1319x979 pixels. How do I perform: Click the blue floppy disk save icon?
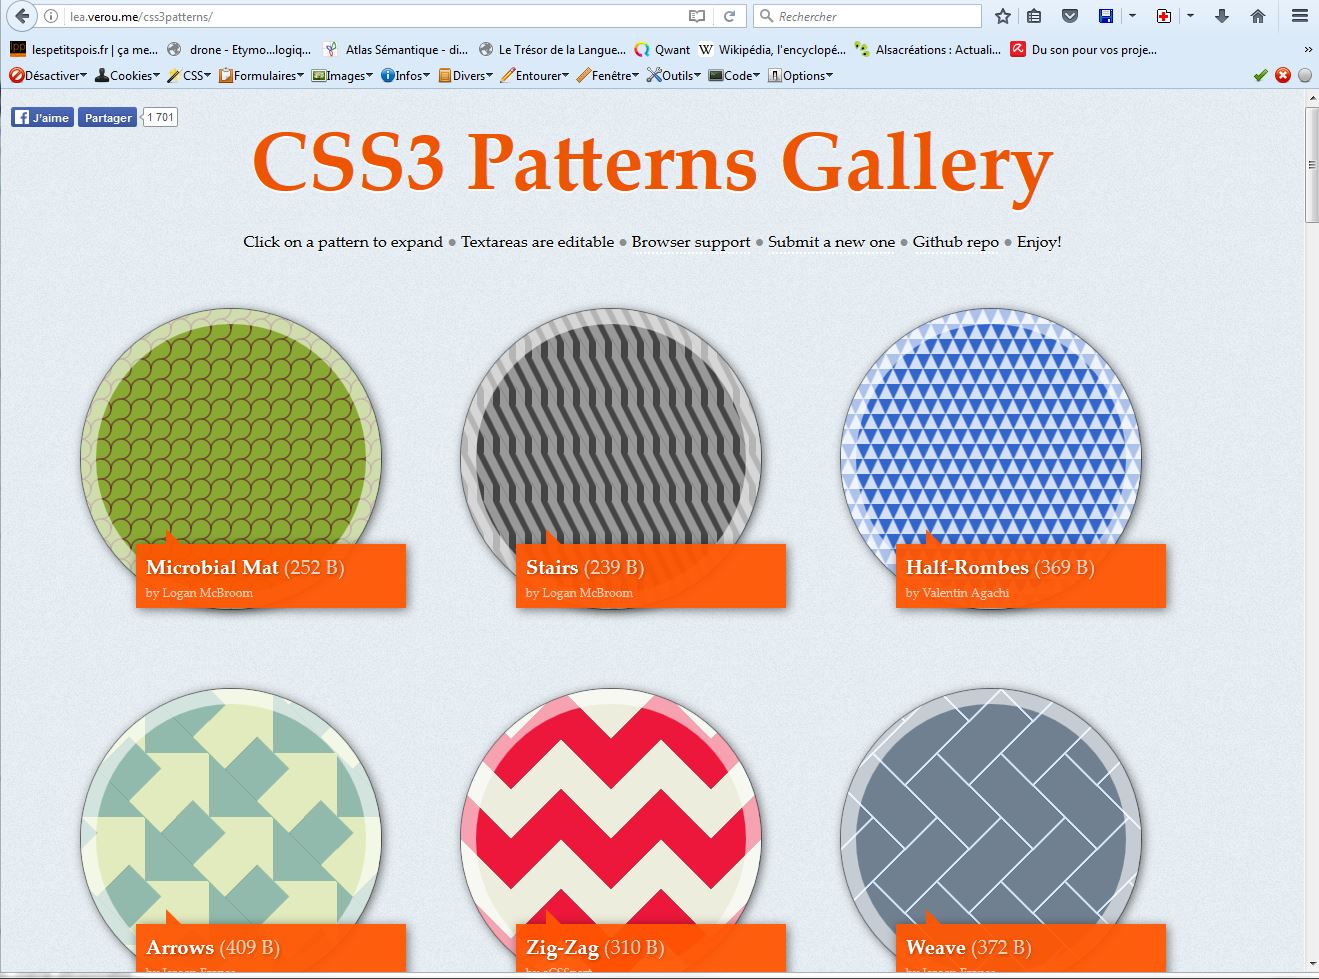[1106, 16]
